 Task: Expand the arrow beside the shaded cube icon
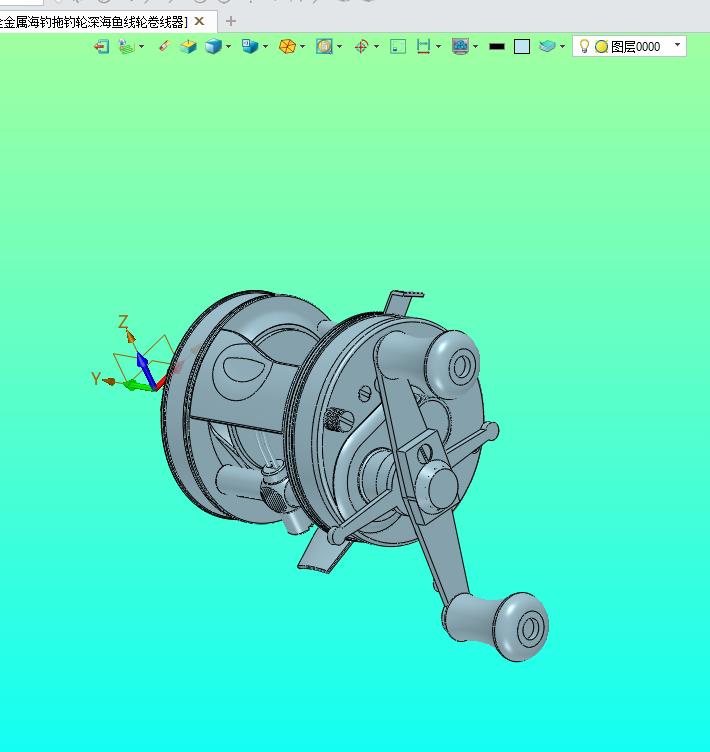(x=229, y=46)
